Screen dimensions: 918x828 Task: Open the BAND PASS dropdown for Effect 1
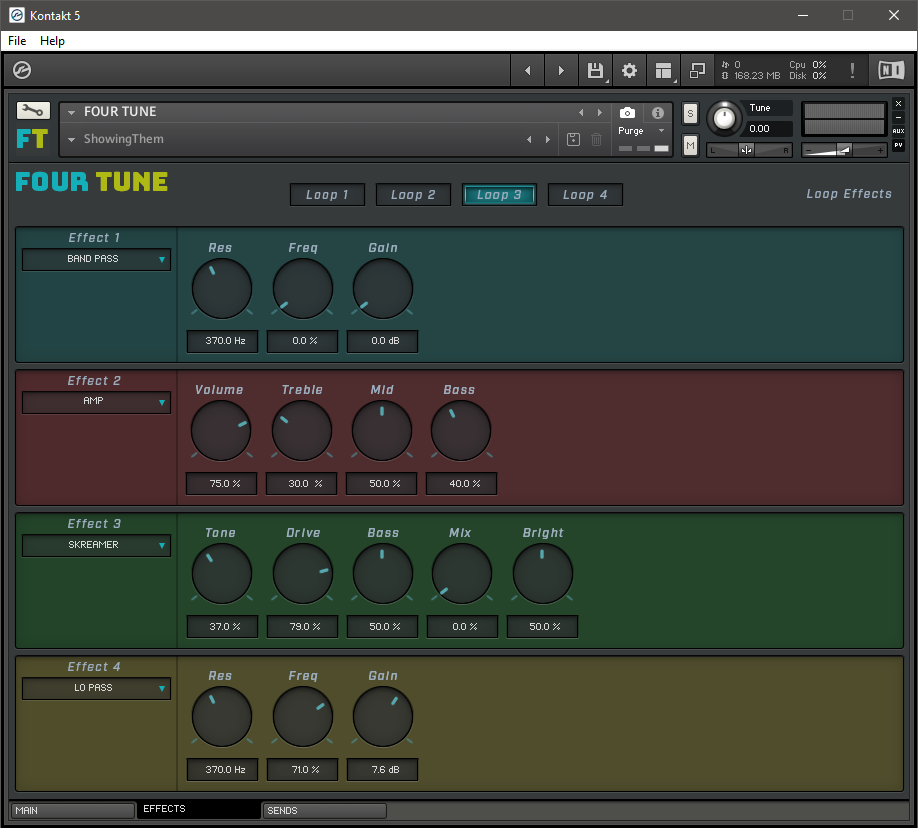95,259
